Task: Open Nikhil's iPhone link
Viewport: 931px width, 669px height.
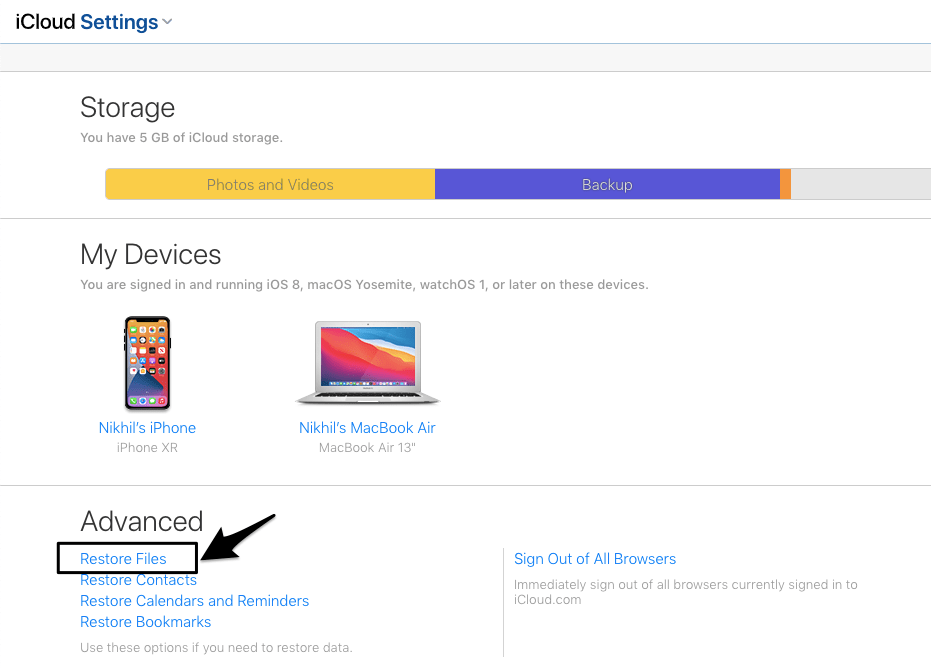Action: pyautogui.click(x=147, y=428)
